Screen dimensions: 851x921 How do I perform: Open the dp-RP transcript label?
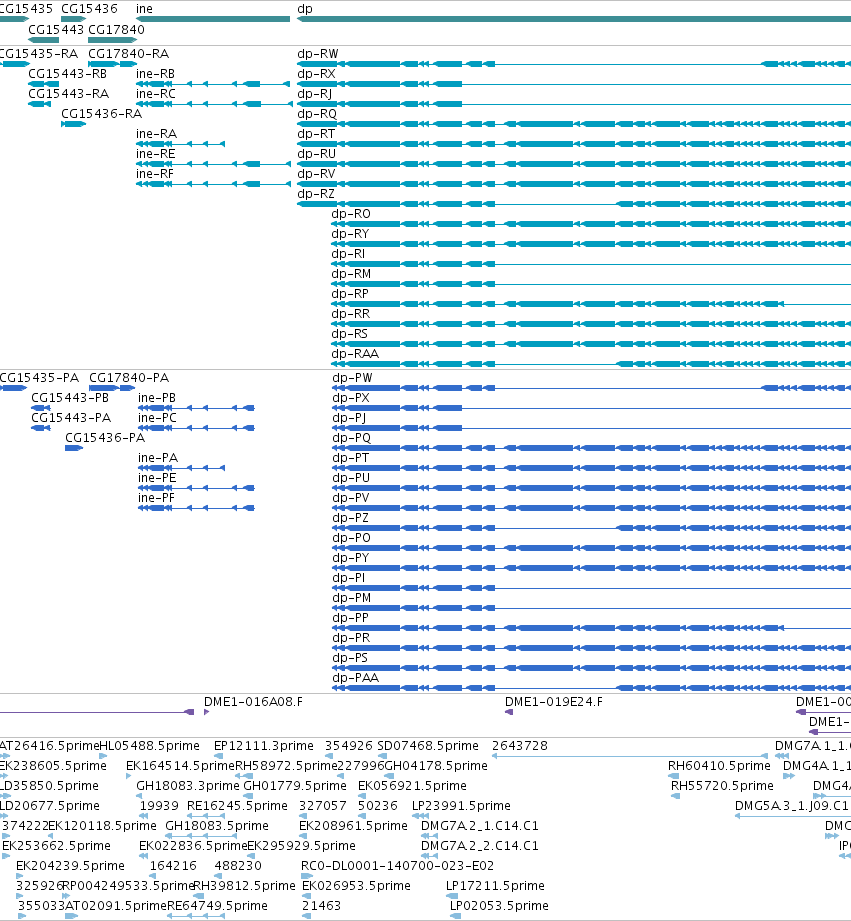350,293
